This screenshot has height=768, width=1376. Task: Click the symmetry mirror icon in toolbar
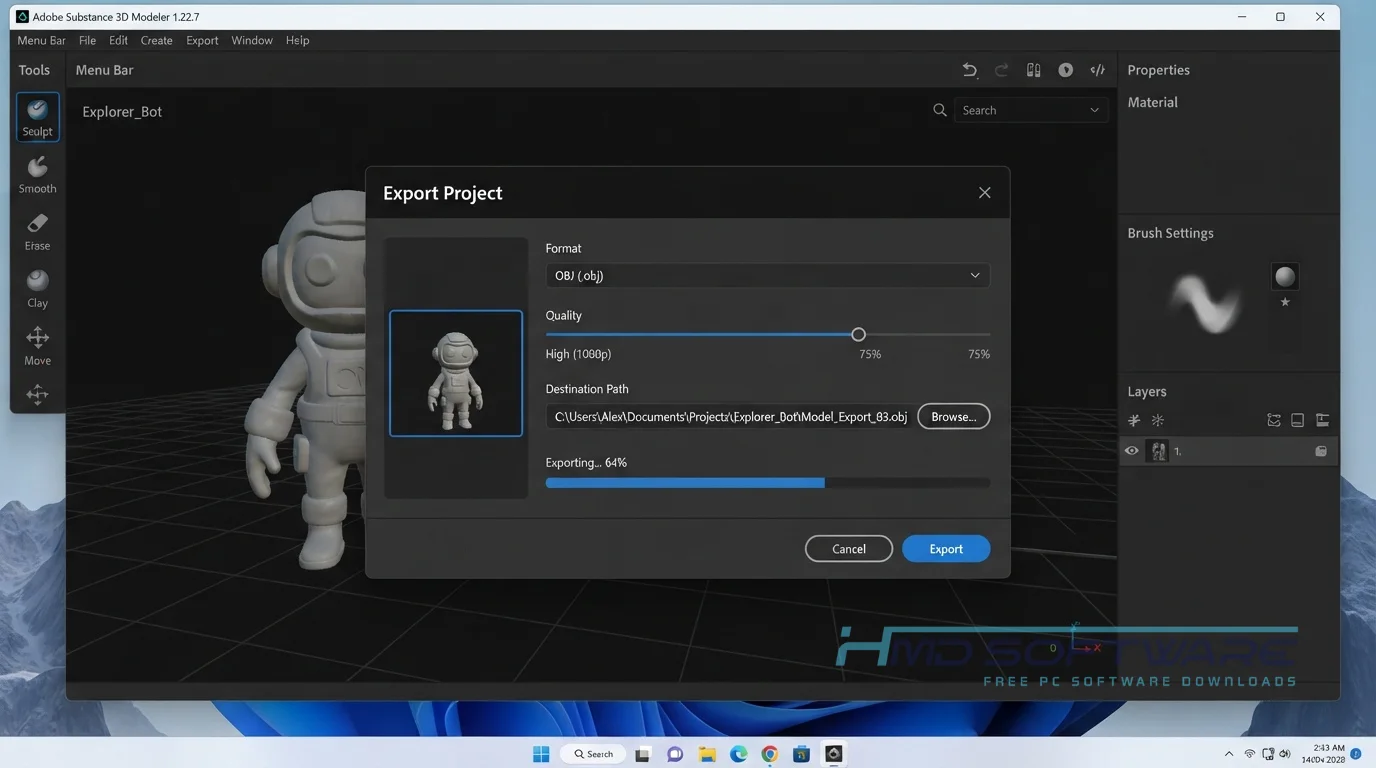[x=1034, y=70]
